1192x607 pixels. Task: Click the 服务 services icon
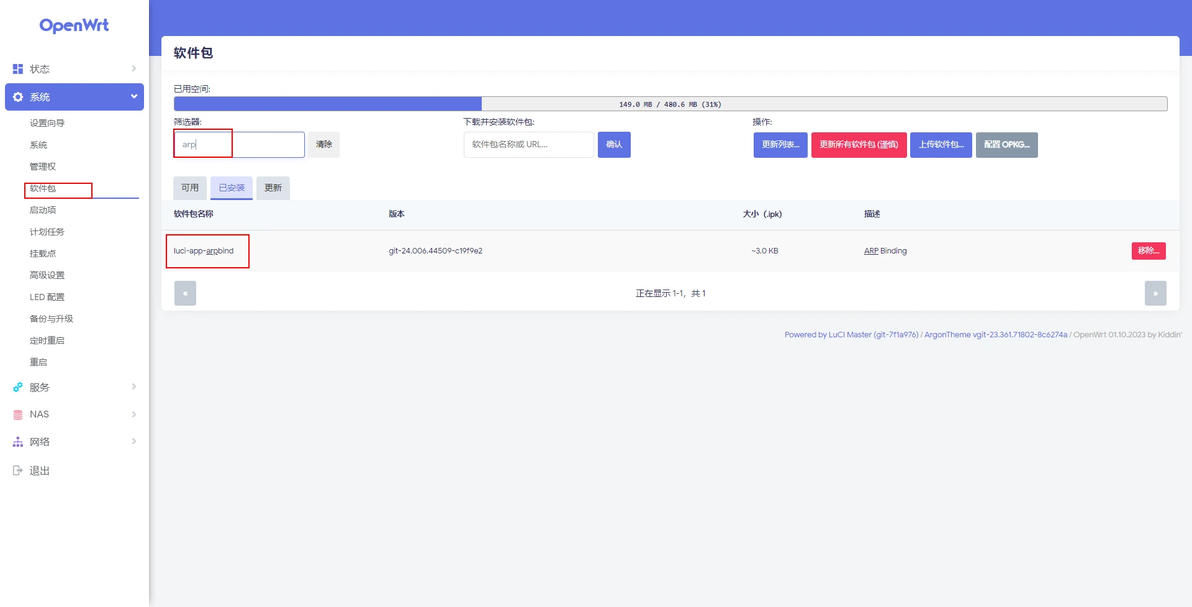pos(18,387)
